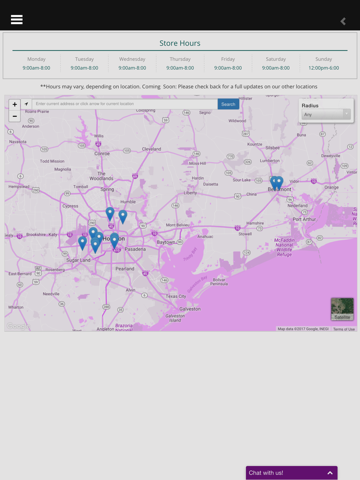Open the hamburger menu
Screen dimensions: 360x480
(17, 19)
